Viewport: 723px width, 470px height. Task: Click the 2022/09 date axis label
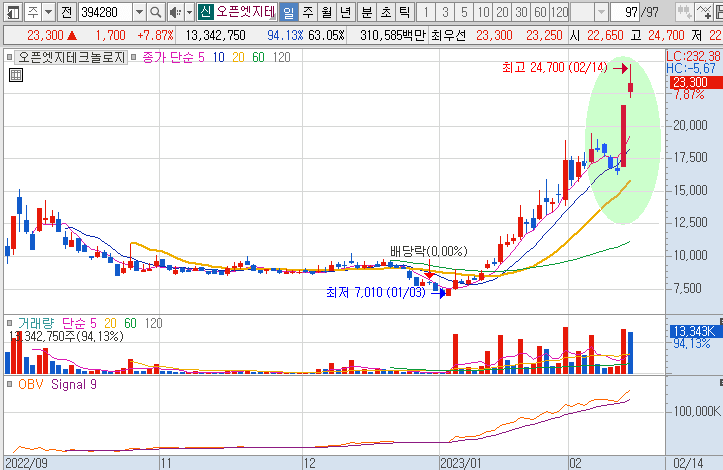tap(26, 463)
